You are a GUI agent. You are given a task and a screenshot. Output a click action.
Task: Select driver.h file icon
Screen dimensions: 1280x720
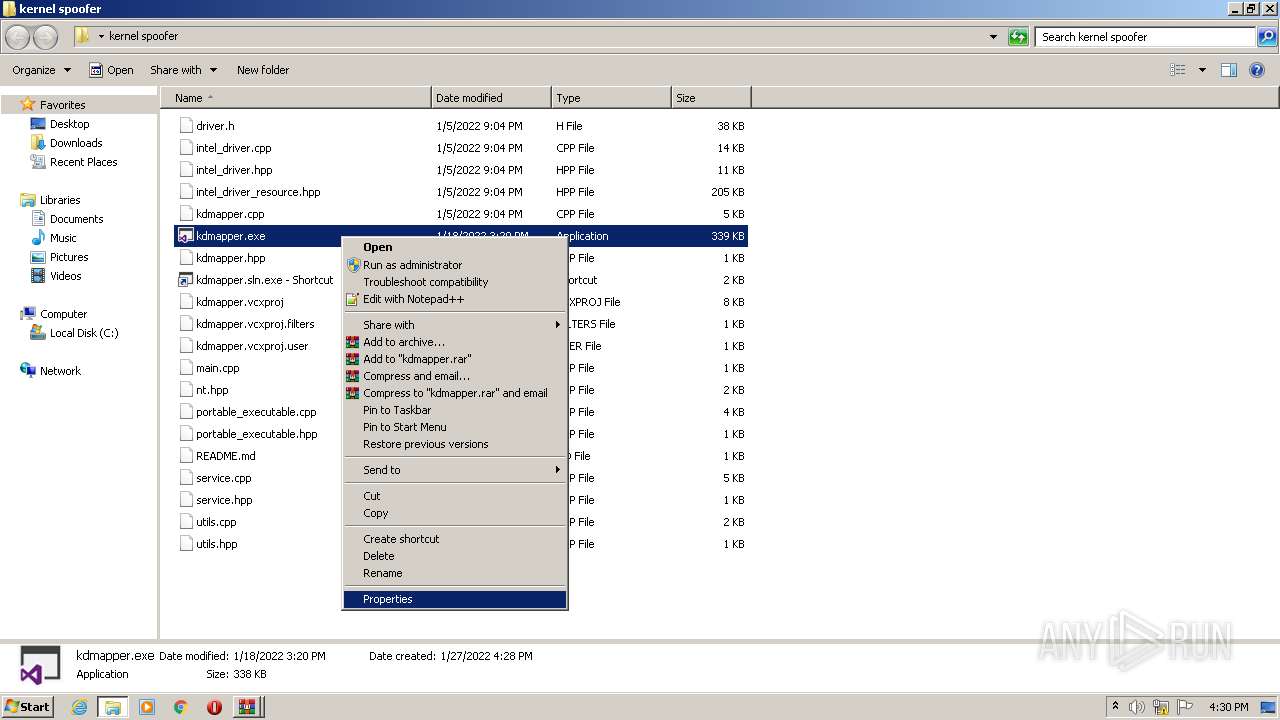coord(186,126)
